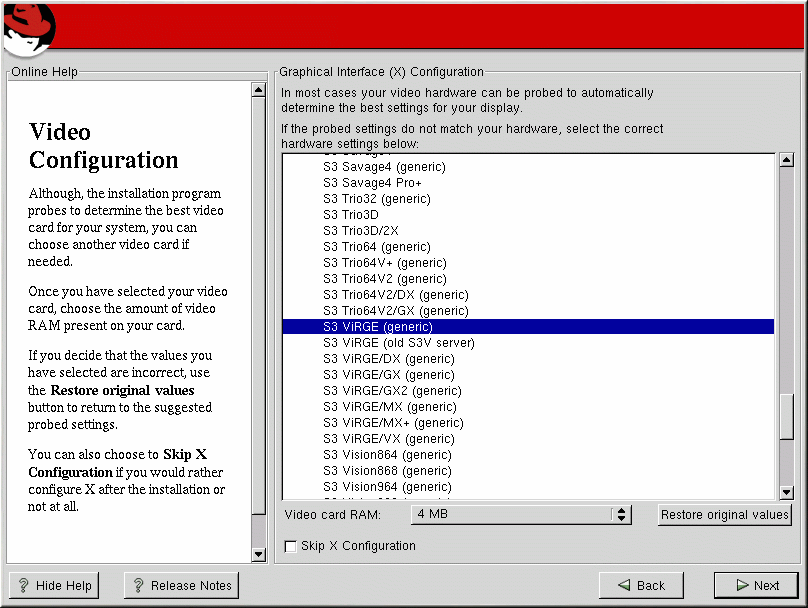Click the Video card RAM dropdown arrows
Image resolution: width=808 pixels, height=608 pixels.
pos(621,515)
